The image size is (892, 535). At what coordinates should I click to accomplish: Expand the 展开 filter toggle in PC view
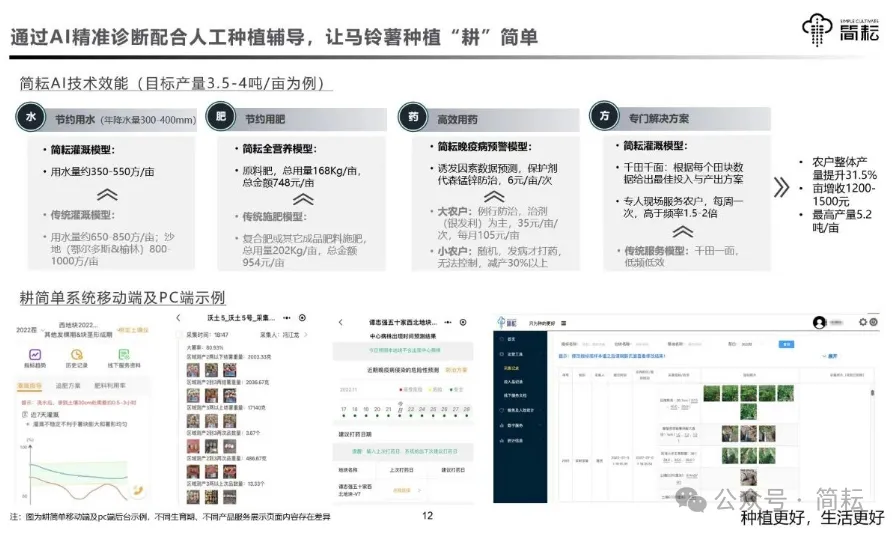pos(830,356)
